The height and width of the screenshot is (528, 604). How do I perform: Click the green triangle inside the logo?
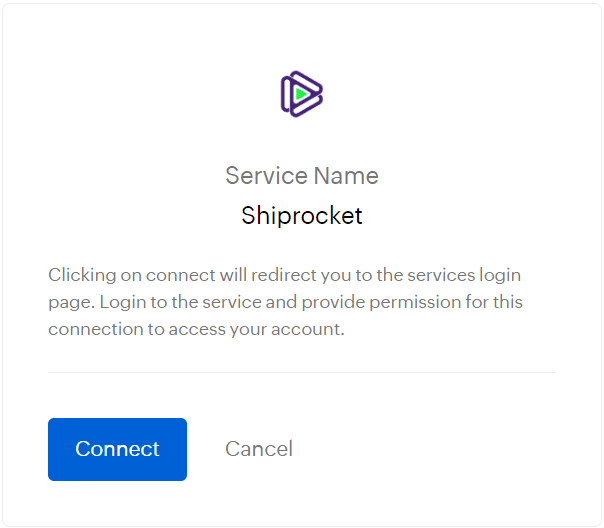pyautogui.click(x=299, y=95)
